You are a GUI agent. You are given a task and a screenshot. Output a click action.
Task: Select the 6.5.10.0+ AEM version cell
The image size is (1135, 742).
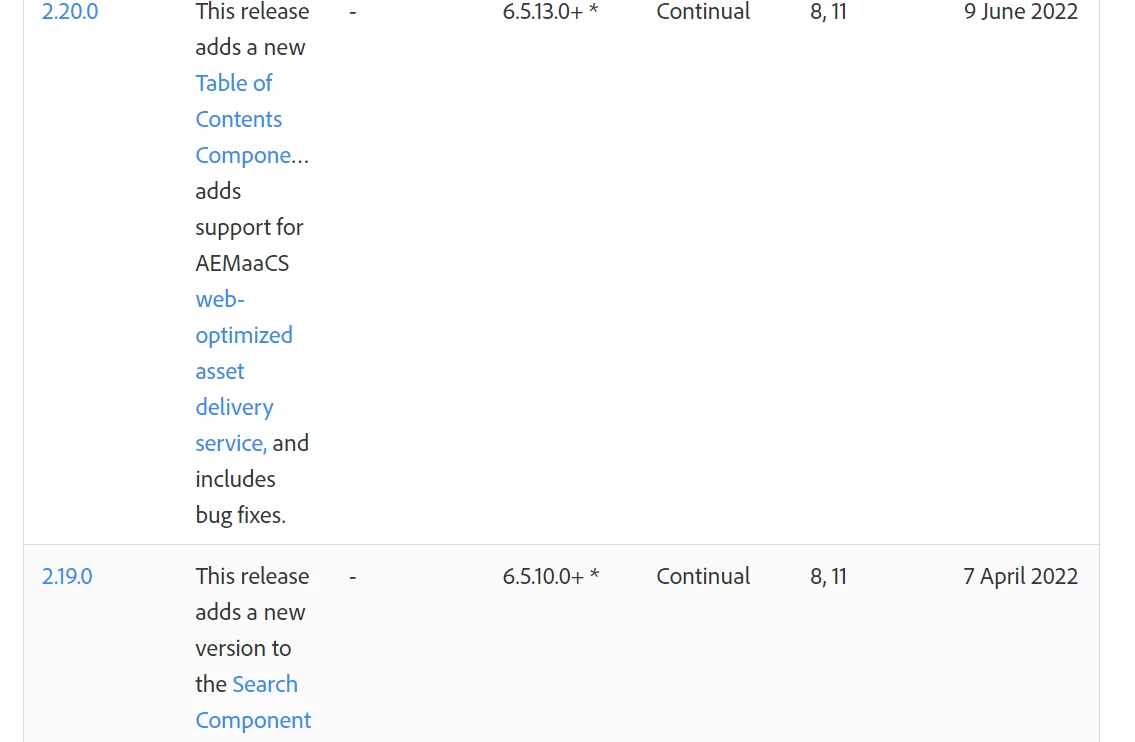click(x=551, y=576)
